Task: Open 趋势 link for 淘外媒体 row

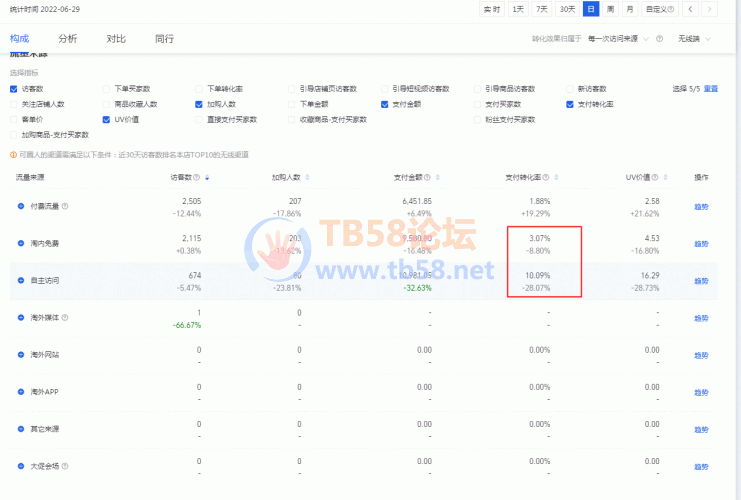Action: tap(701, 318)
